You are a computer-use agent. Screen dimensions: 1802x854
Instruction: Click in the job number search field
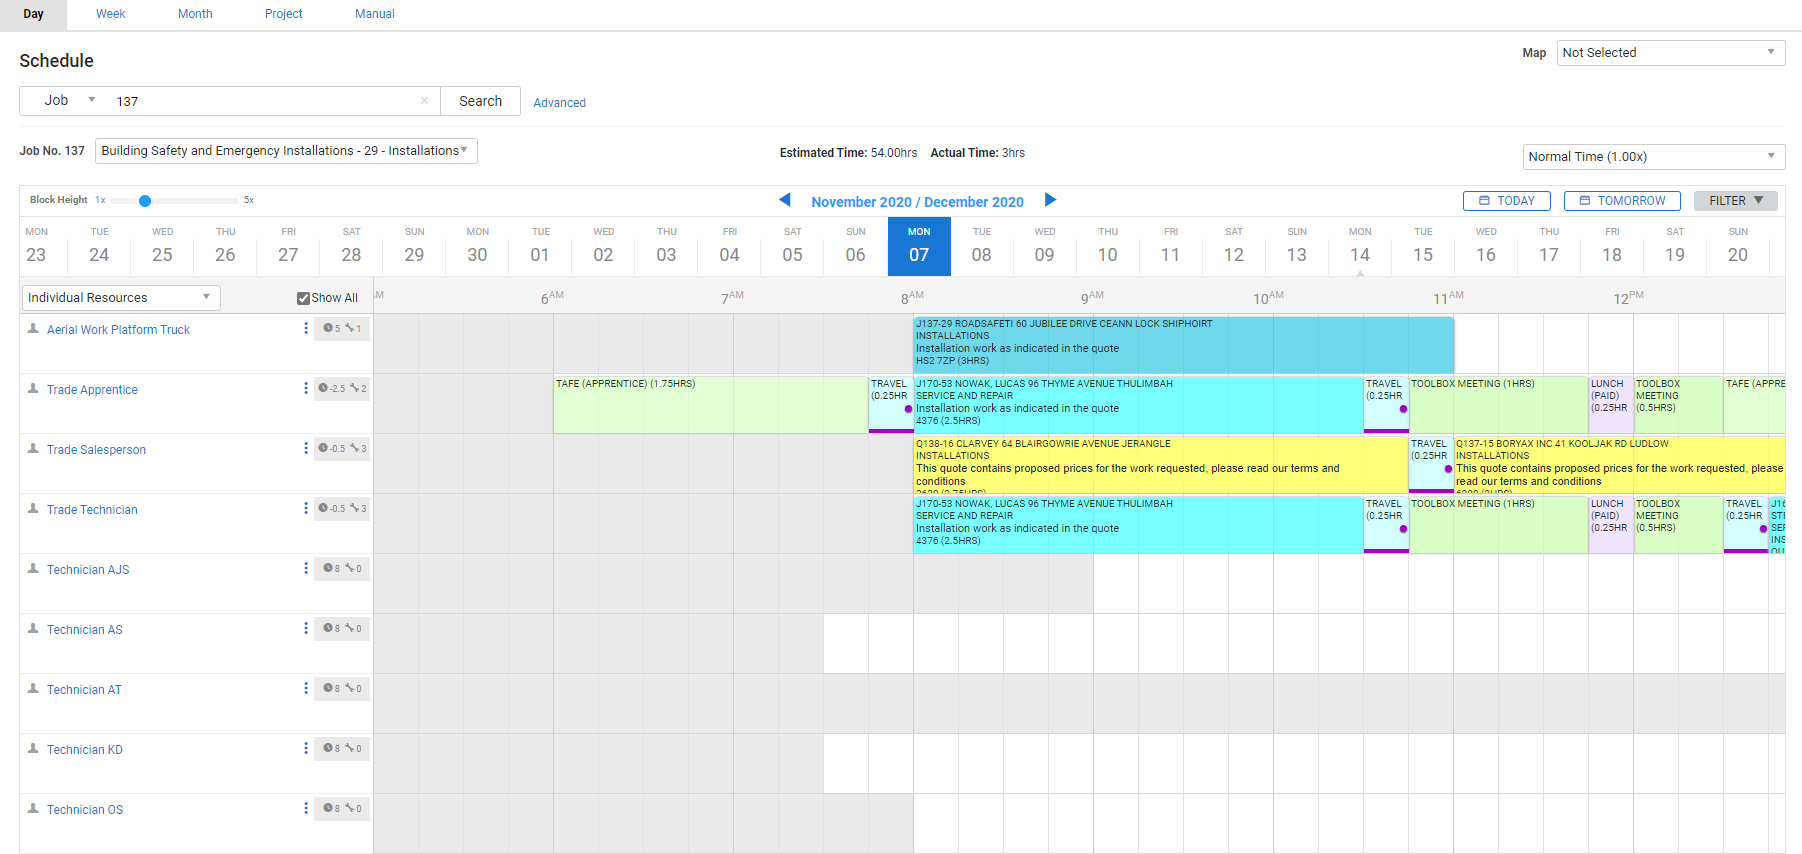tap(265, 101)
